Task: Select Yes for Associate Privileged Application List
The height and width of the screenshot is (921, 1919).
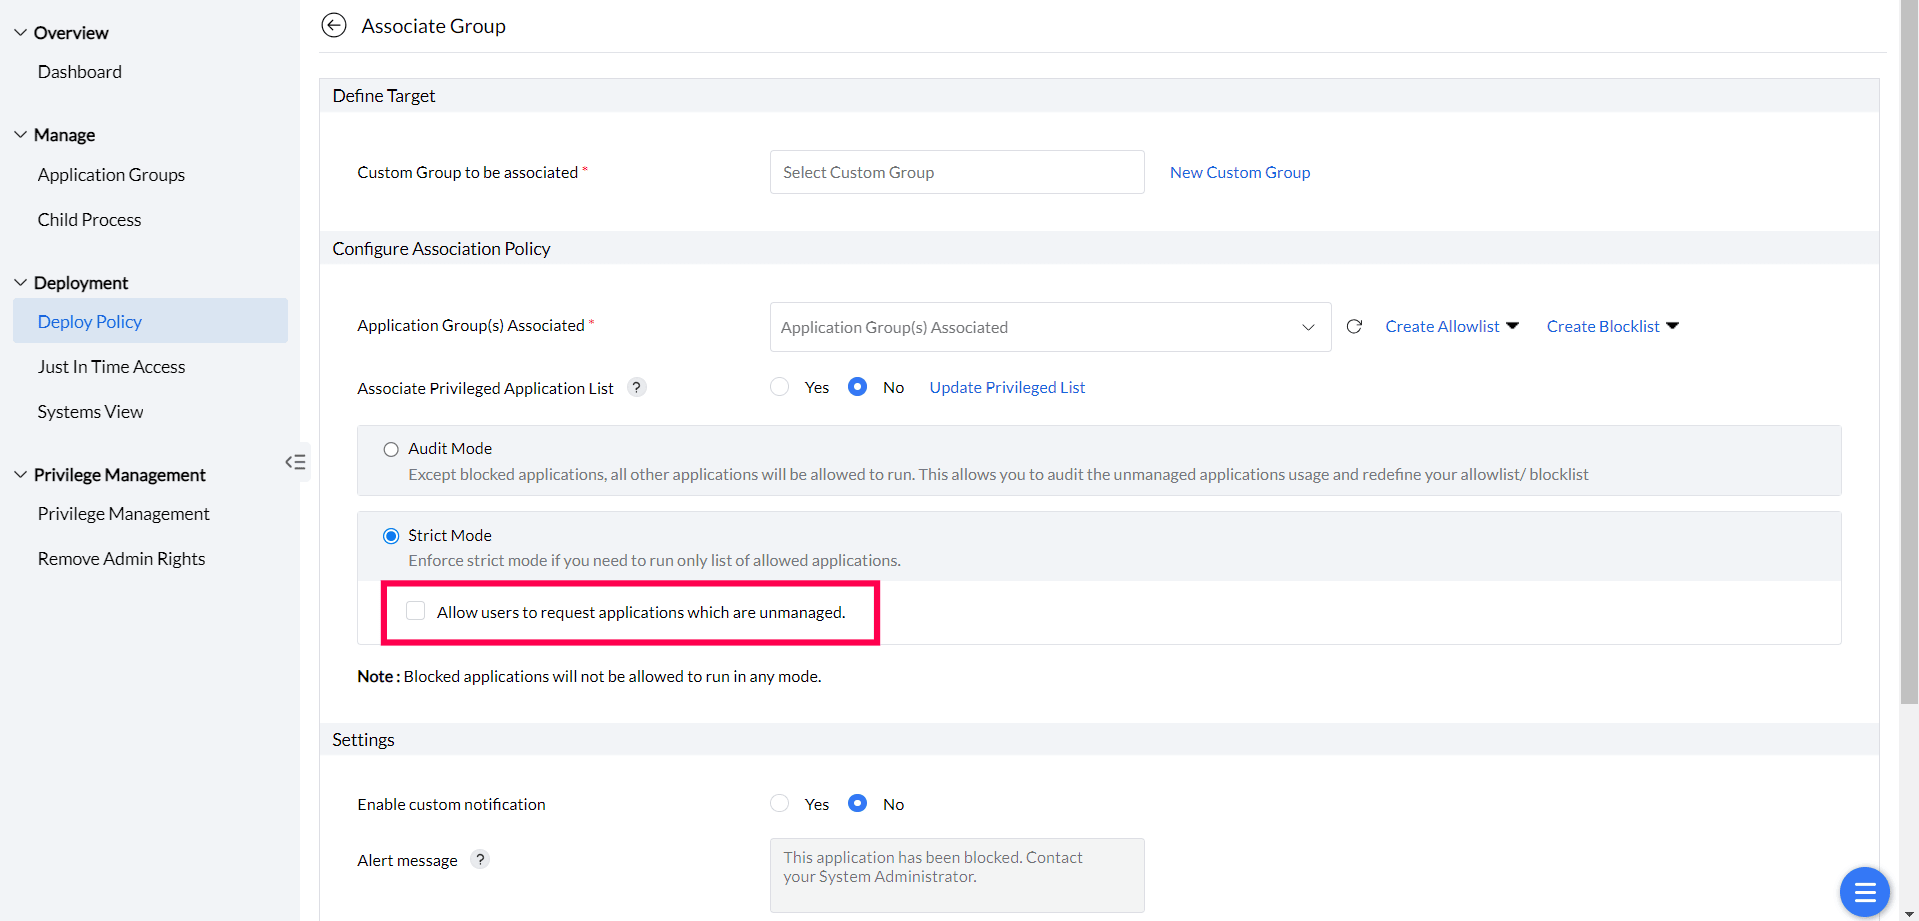Action: (x=780, y=387)
